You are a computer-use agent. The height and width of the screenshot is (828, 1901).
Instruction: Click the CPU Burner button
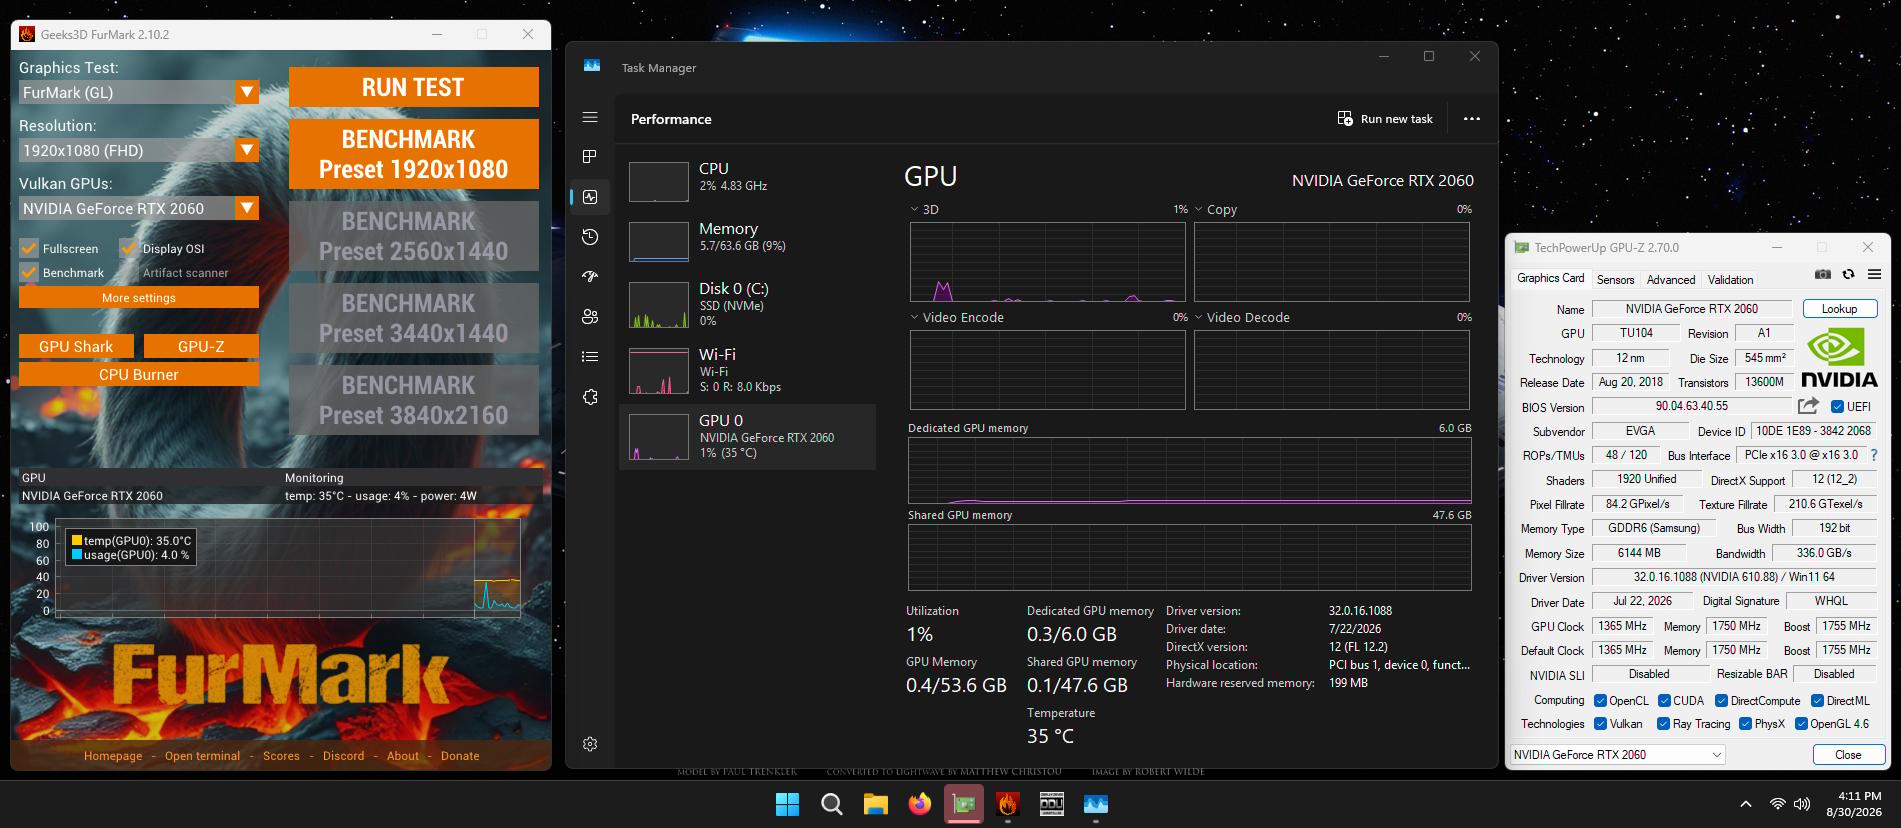point(139,374)
